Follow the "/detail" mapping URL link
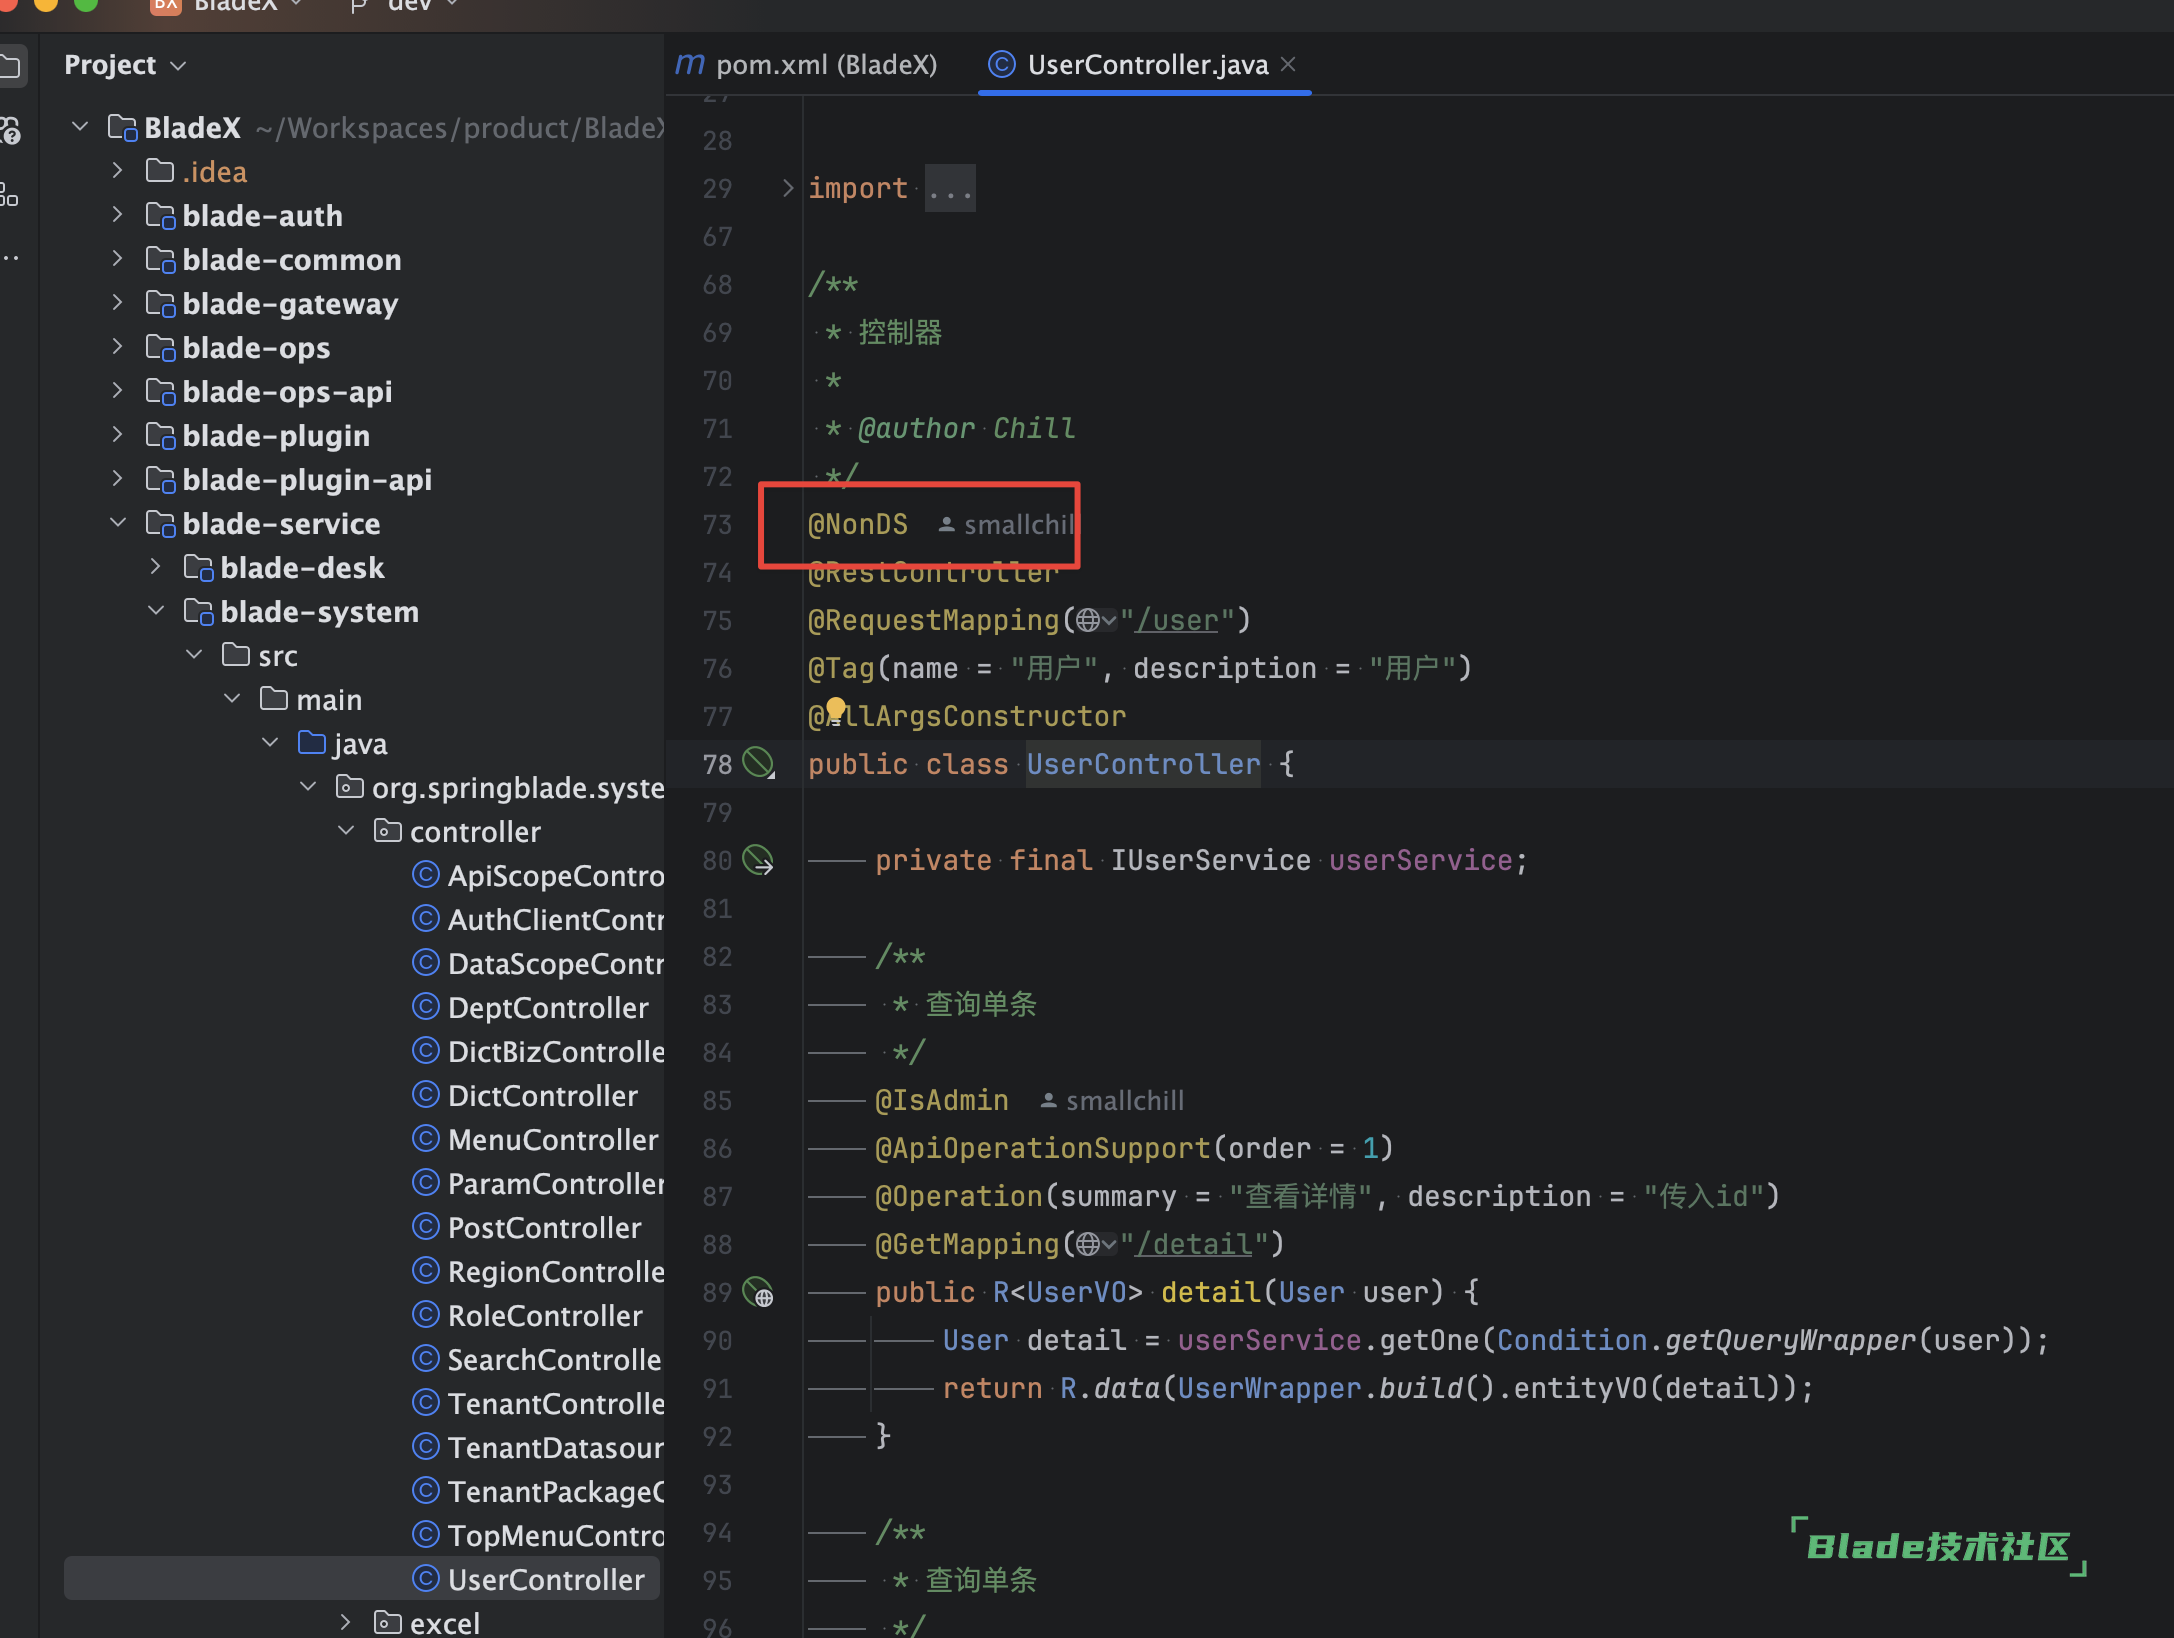The width and height of the screenshot is (2174, 1638). (x=1193, y=1245)
